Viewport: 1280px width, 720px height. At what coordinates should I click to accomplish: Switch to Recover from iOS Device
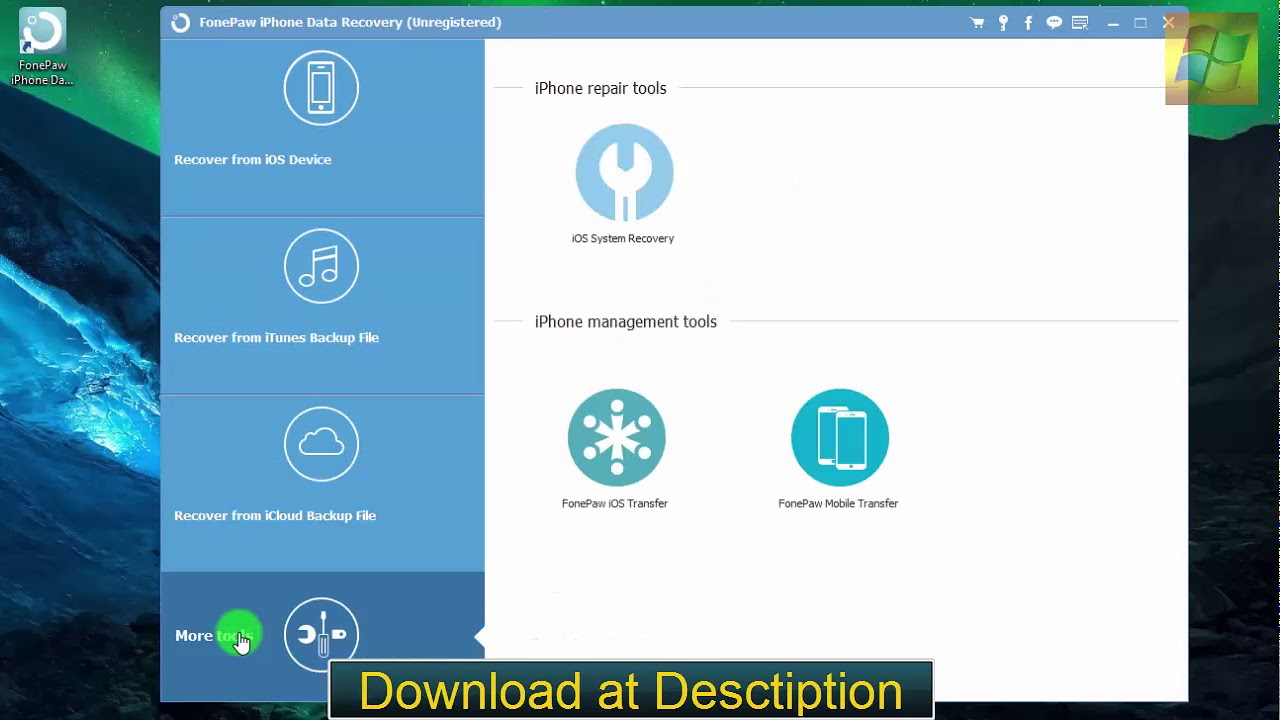pyautogui.click(x=323, y=127)
